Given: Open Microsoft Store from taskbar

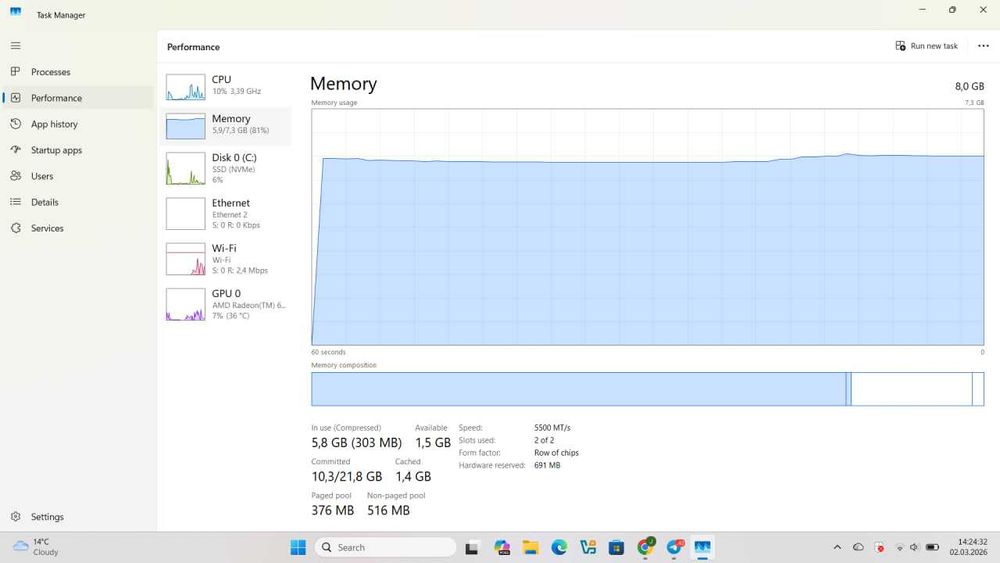Looking at the screenshot, I should pos(616,547).
